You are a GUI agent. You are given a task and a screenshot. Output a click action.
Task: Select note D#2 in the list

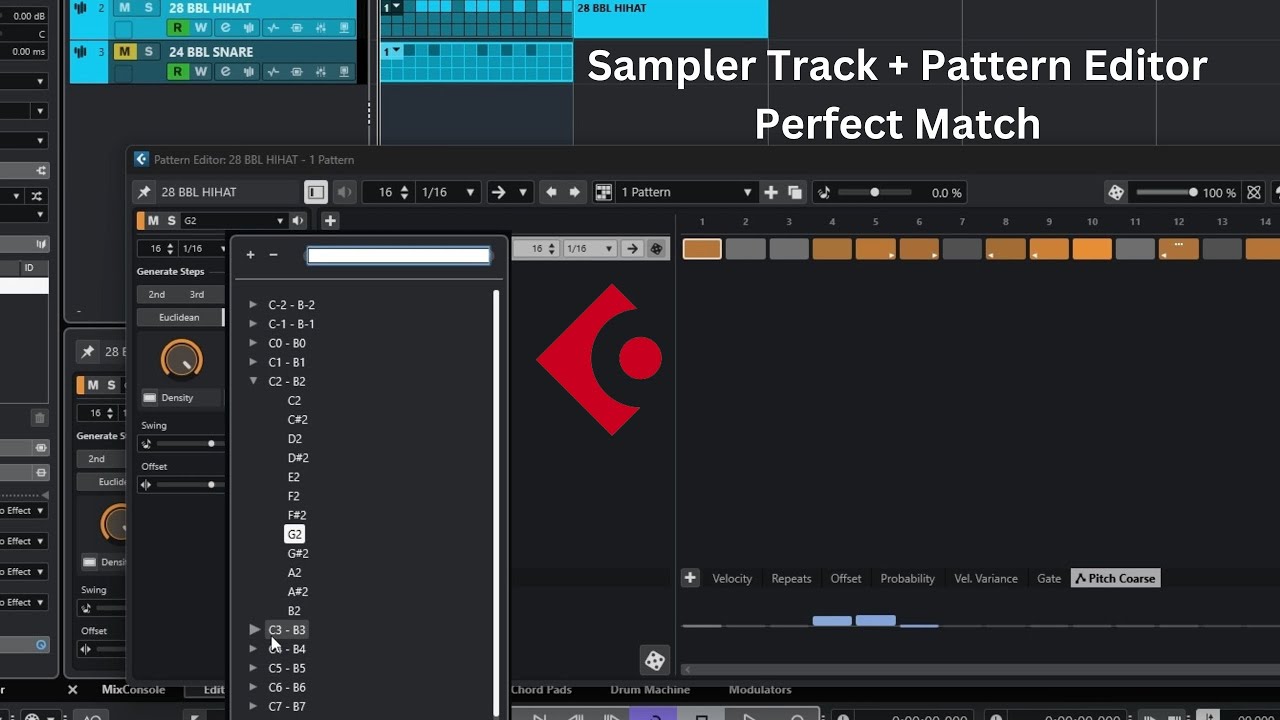pyautogui.click(x=298, y=458)
